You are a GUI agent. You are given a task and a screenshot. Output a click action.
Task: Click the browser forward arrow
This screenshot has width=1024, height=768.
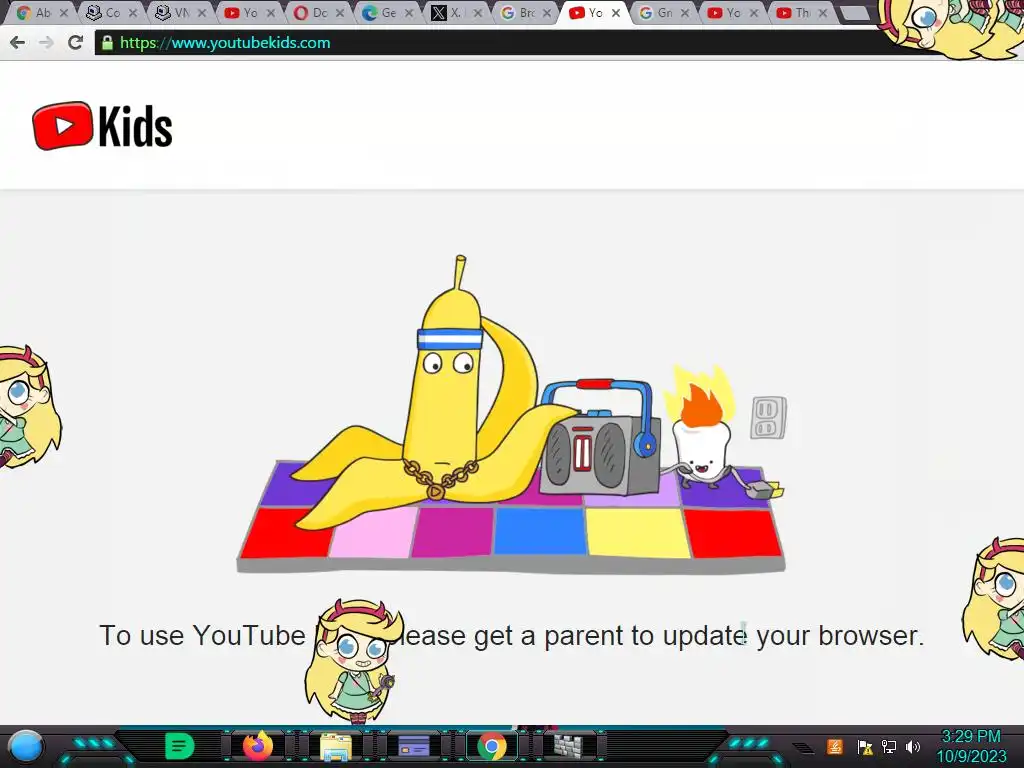click(x=46, y=43)
